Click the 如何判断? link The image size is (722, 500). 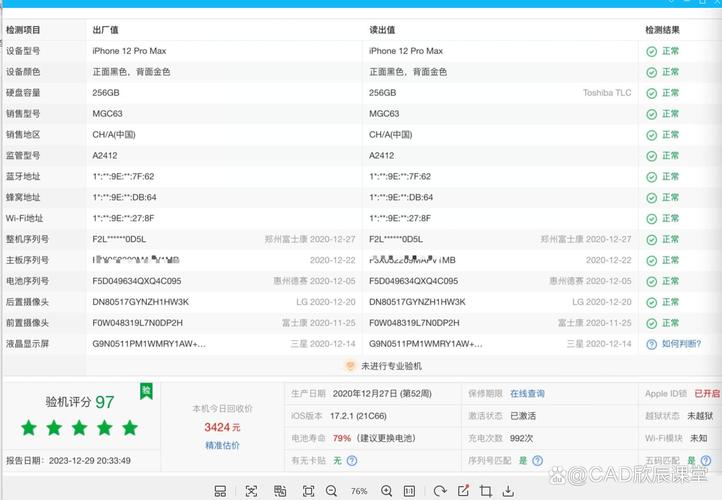coord(681,343)
